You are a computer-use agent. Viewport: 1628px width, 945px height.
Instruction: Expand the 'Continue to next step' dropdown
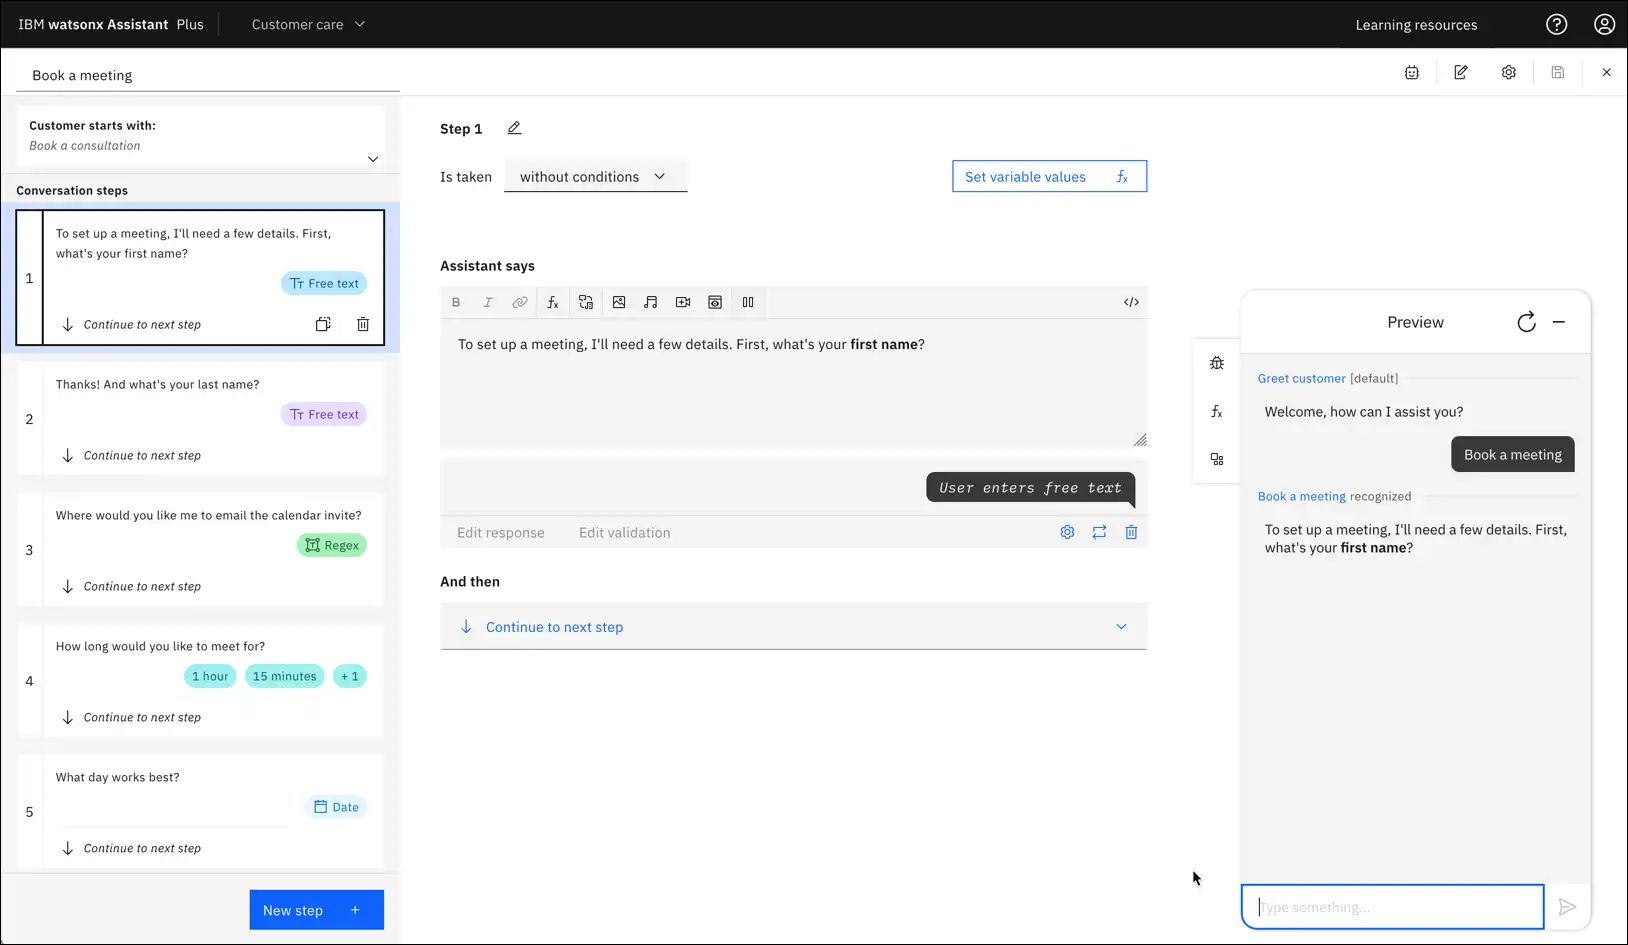point(1121,626)
